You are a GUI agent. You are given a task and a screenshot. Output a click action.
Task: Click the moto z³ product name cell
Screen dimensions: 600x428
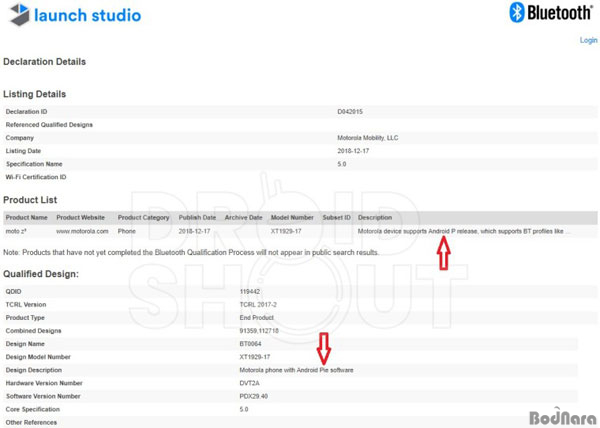[x=16, y=231]
